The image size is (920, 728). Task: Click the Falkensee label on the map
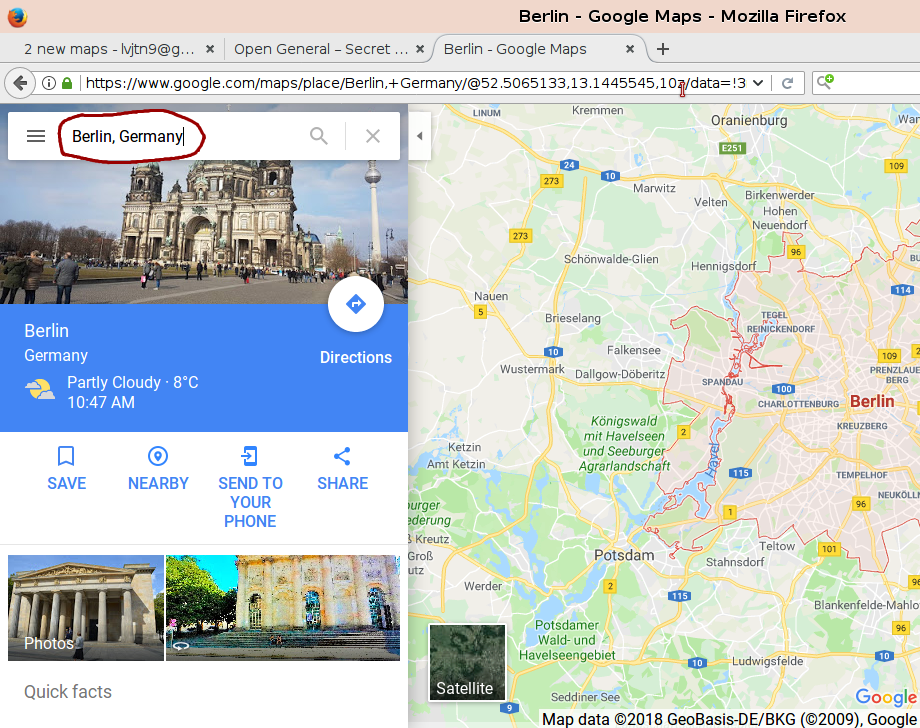click(x=633, y=350)
